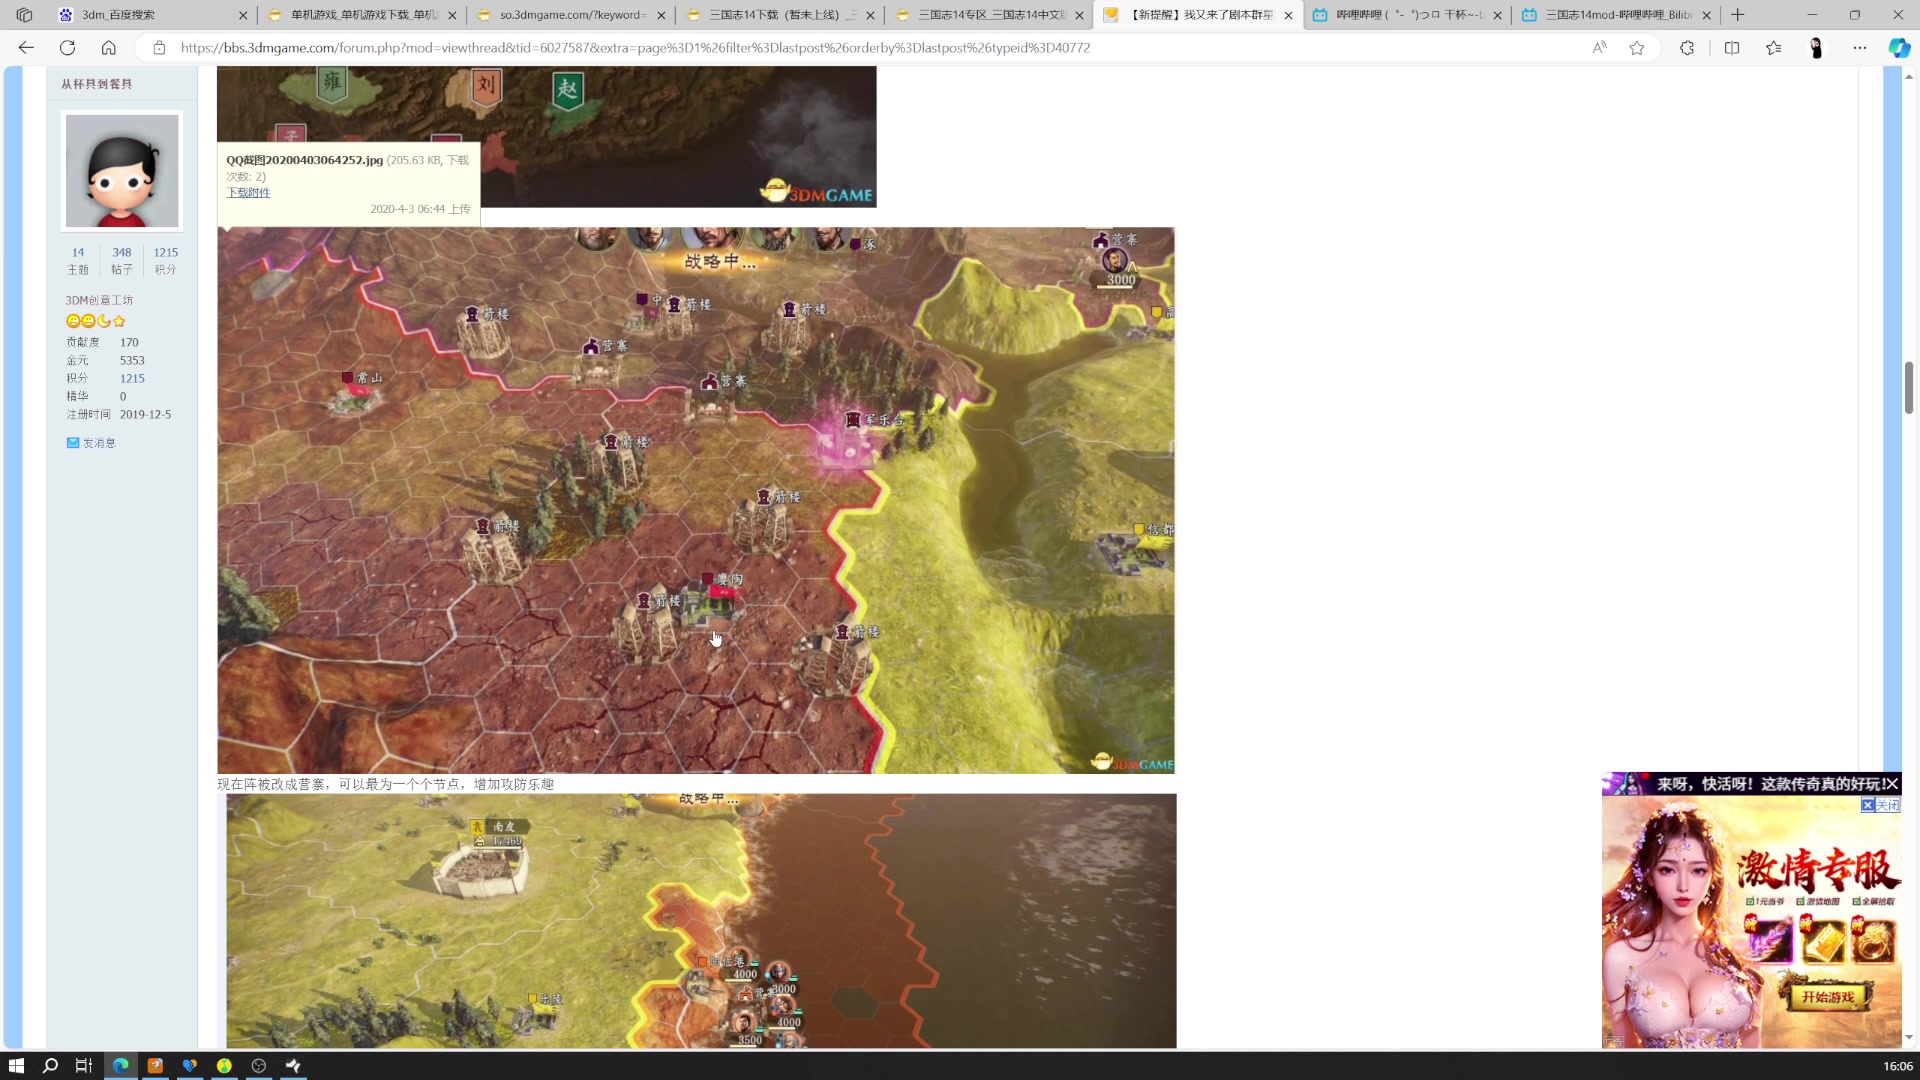Click the 注册时间 2019-12-5 date
Image resolution: width=1920 pixels, height=1080 pixels.
(x=145, y=414)
